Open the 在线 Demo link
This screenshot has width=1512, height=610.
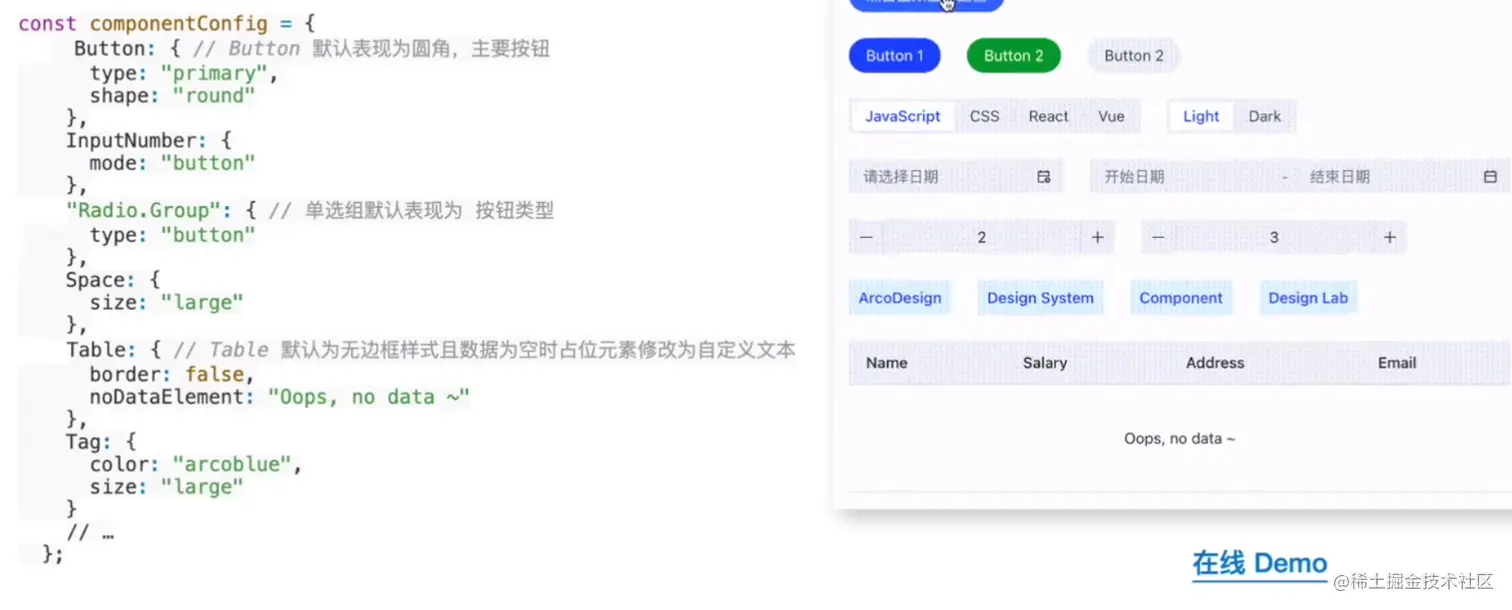(x=1259, y=563)
